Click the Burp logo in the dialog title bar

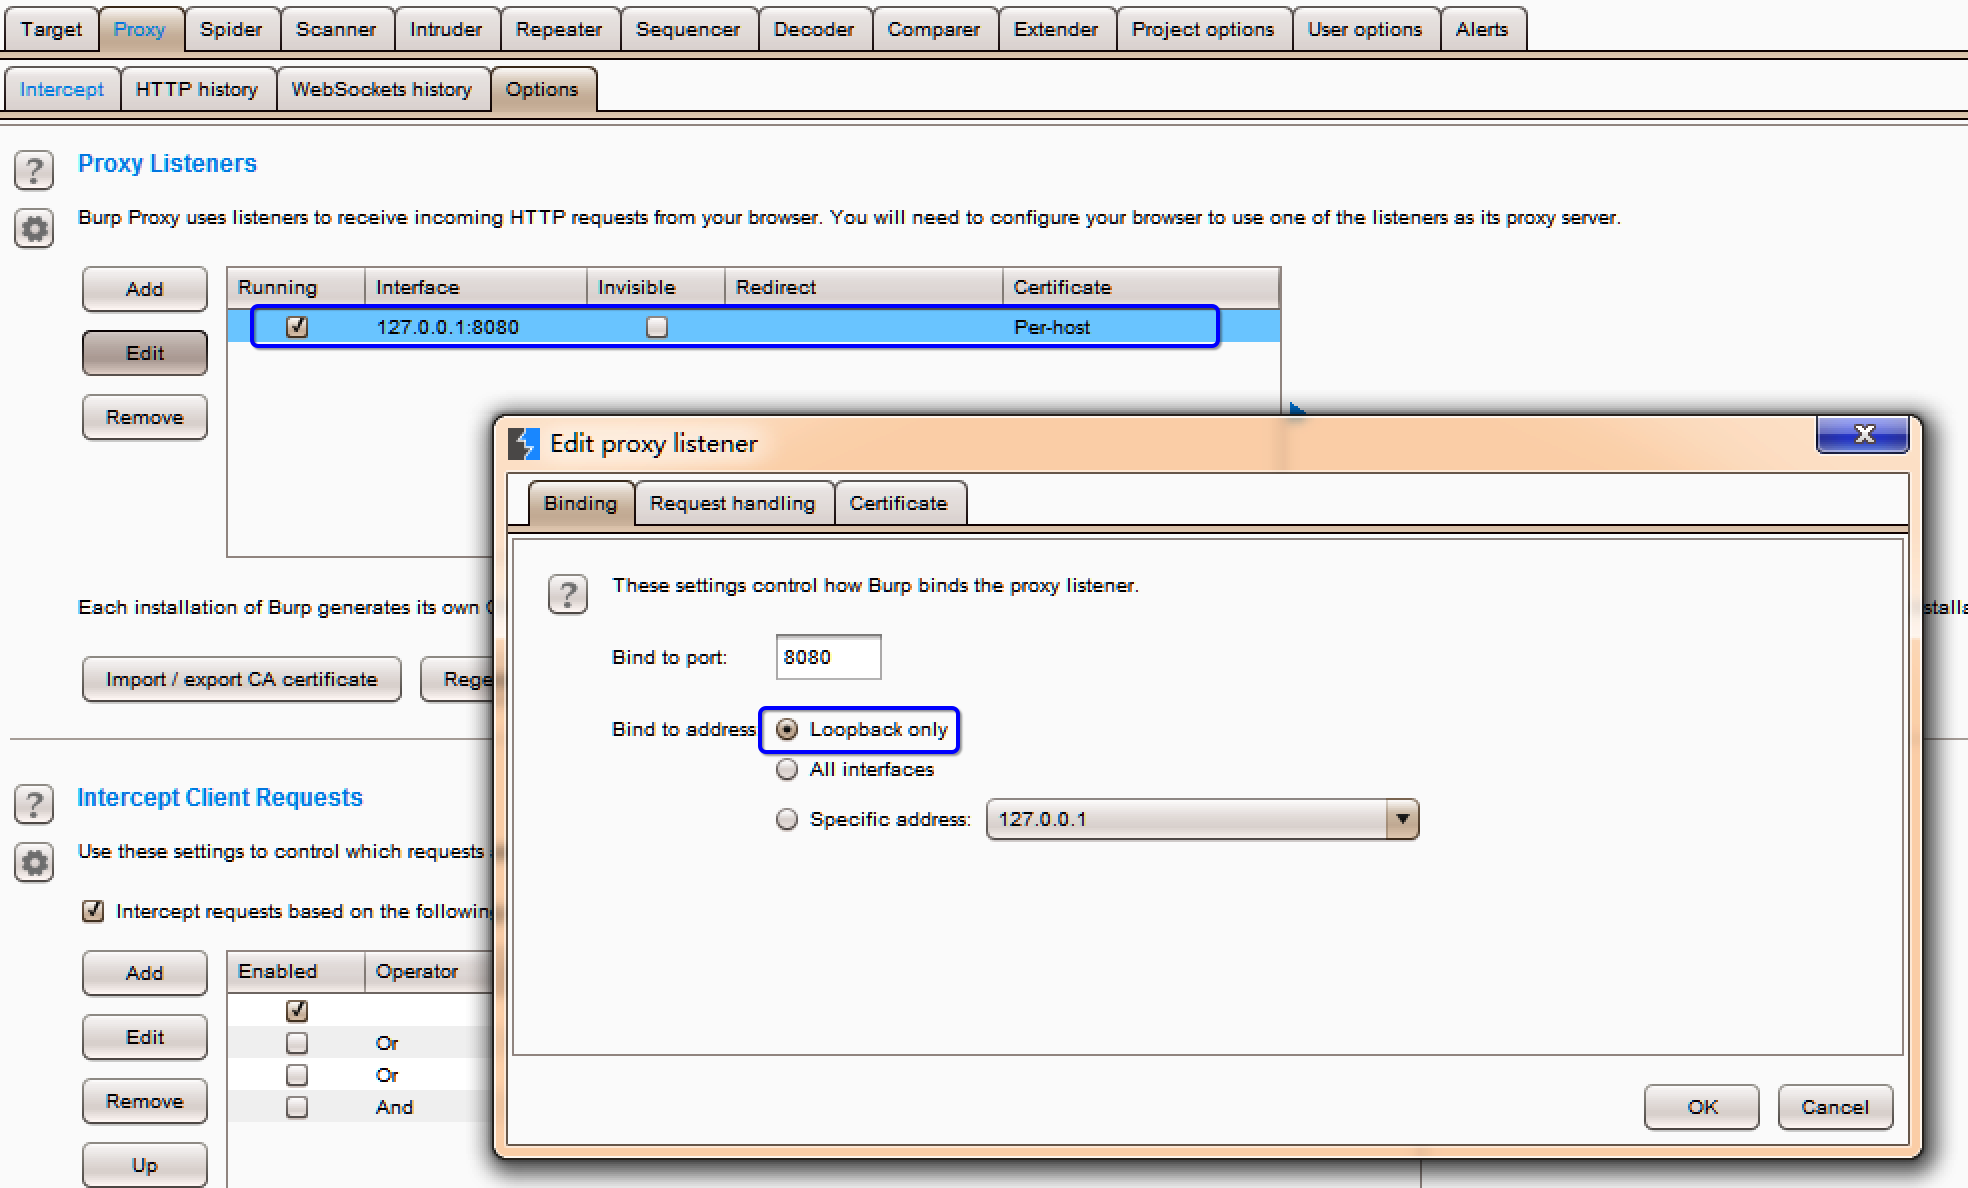tap(524, 442)
